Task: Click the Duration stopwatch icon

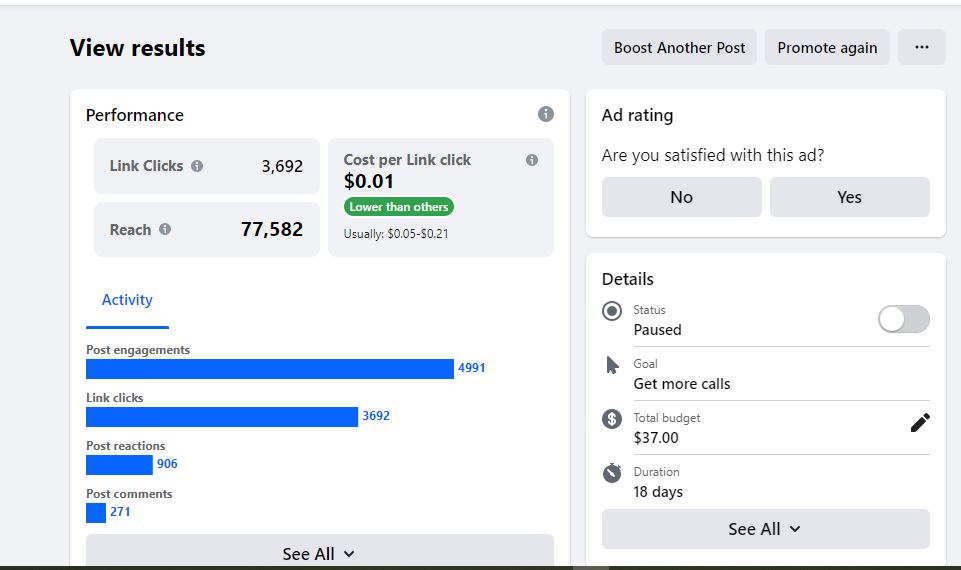Action: pos(612,473)
